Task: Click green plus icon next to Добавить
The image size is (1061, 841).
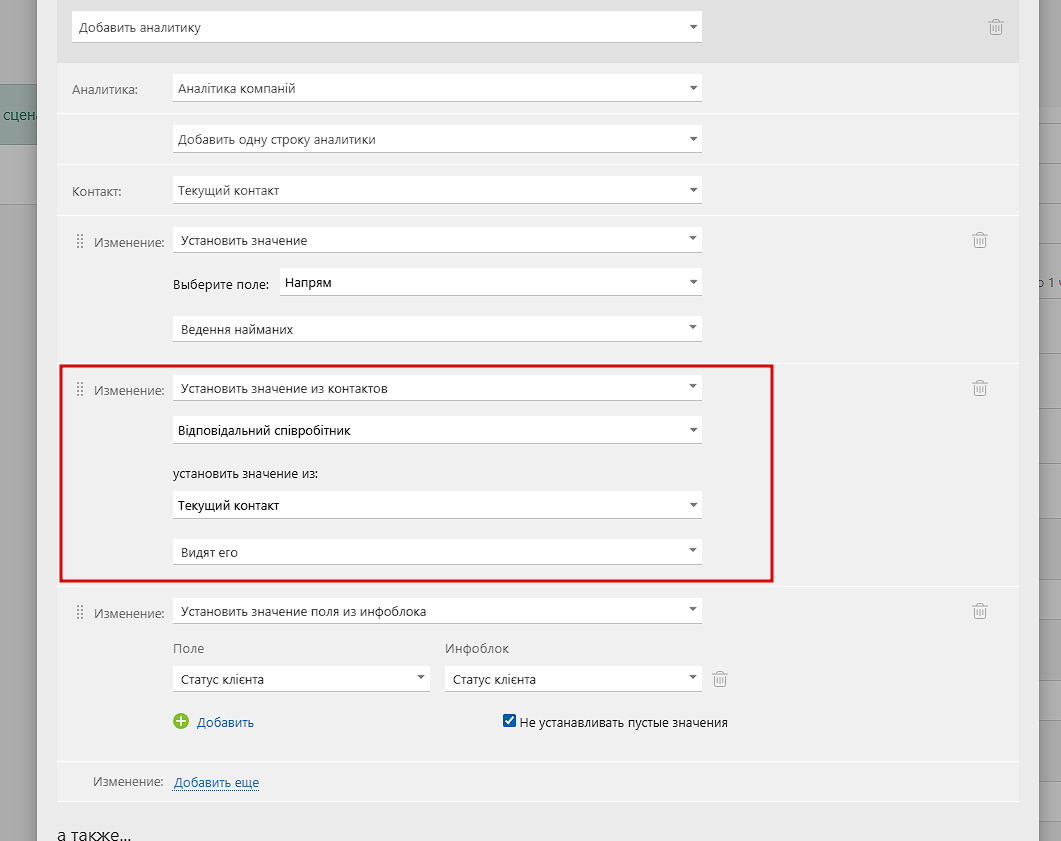Action: click(181, 721)
